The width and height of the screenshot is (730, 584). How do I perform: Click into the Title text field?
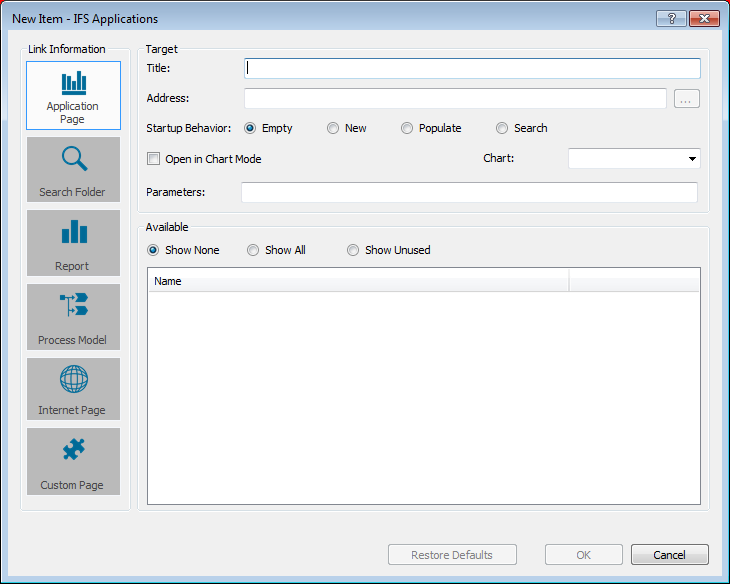tap(472, 68)
